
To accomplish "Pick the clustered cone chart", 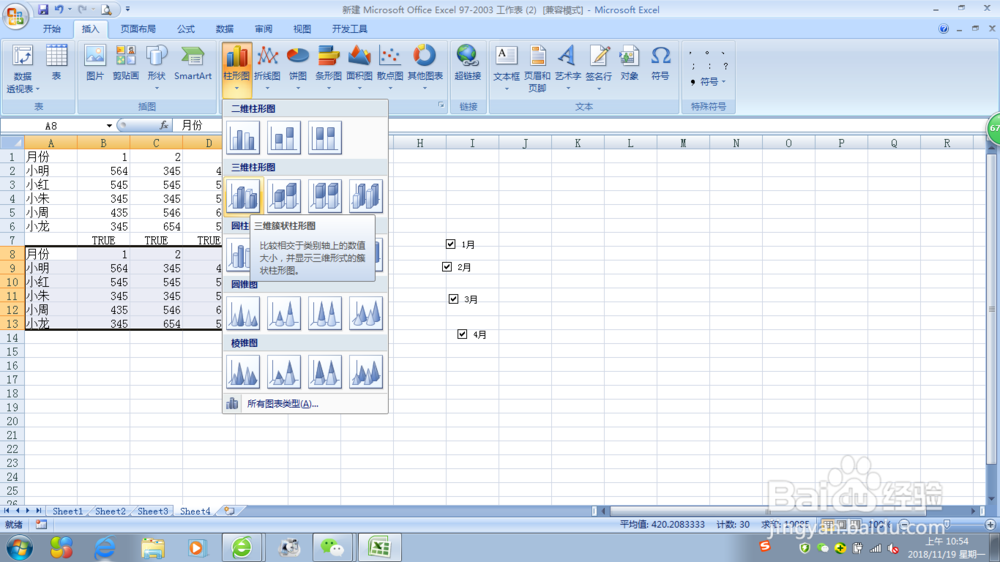I will click(243, 313).
